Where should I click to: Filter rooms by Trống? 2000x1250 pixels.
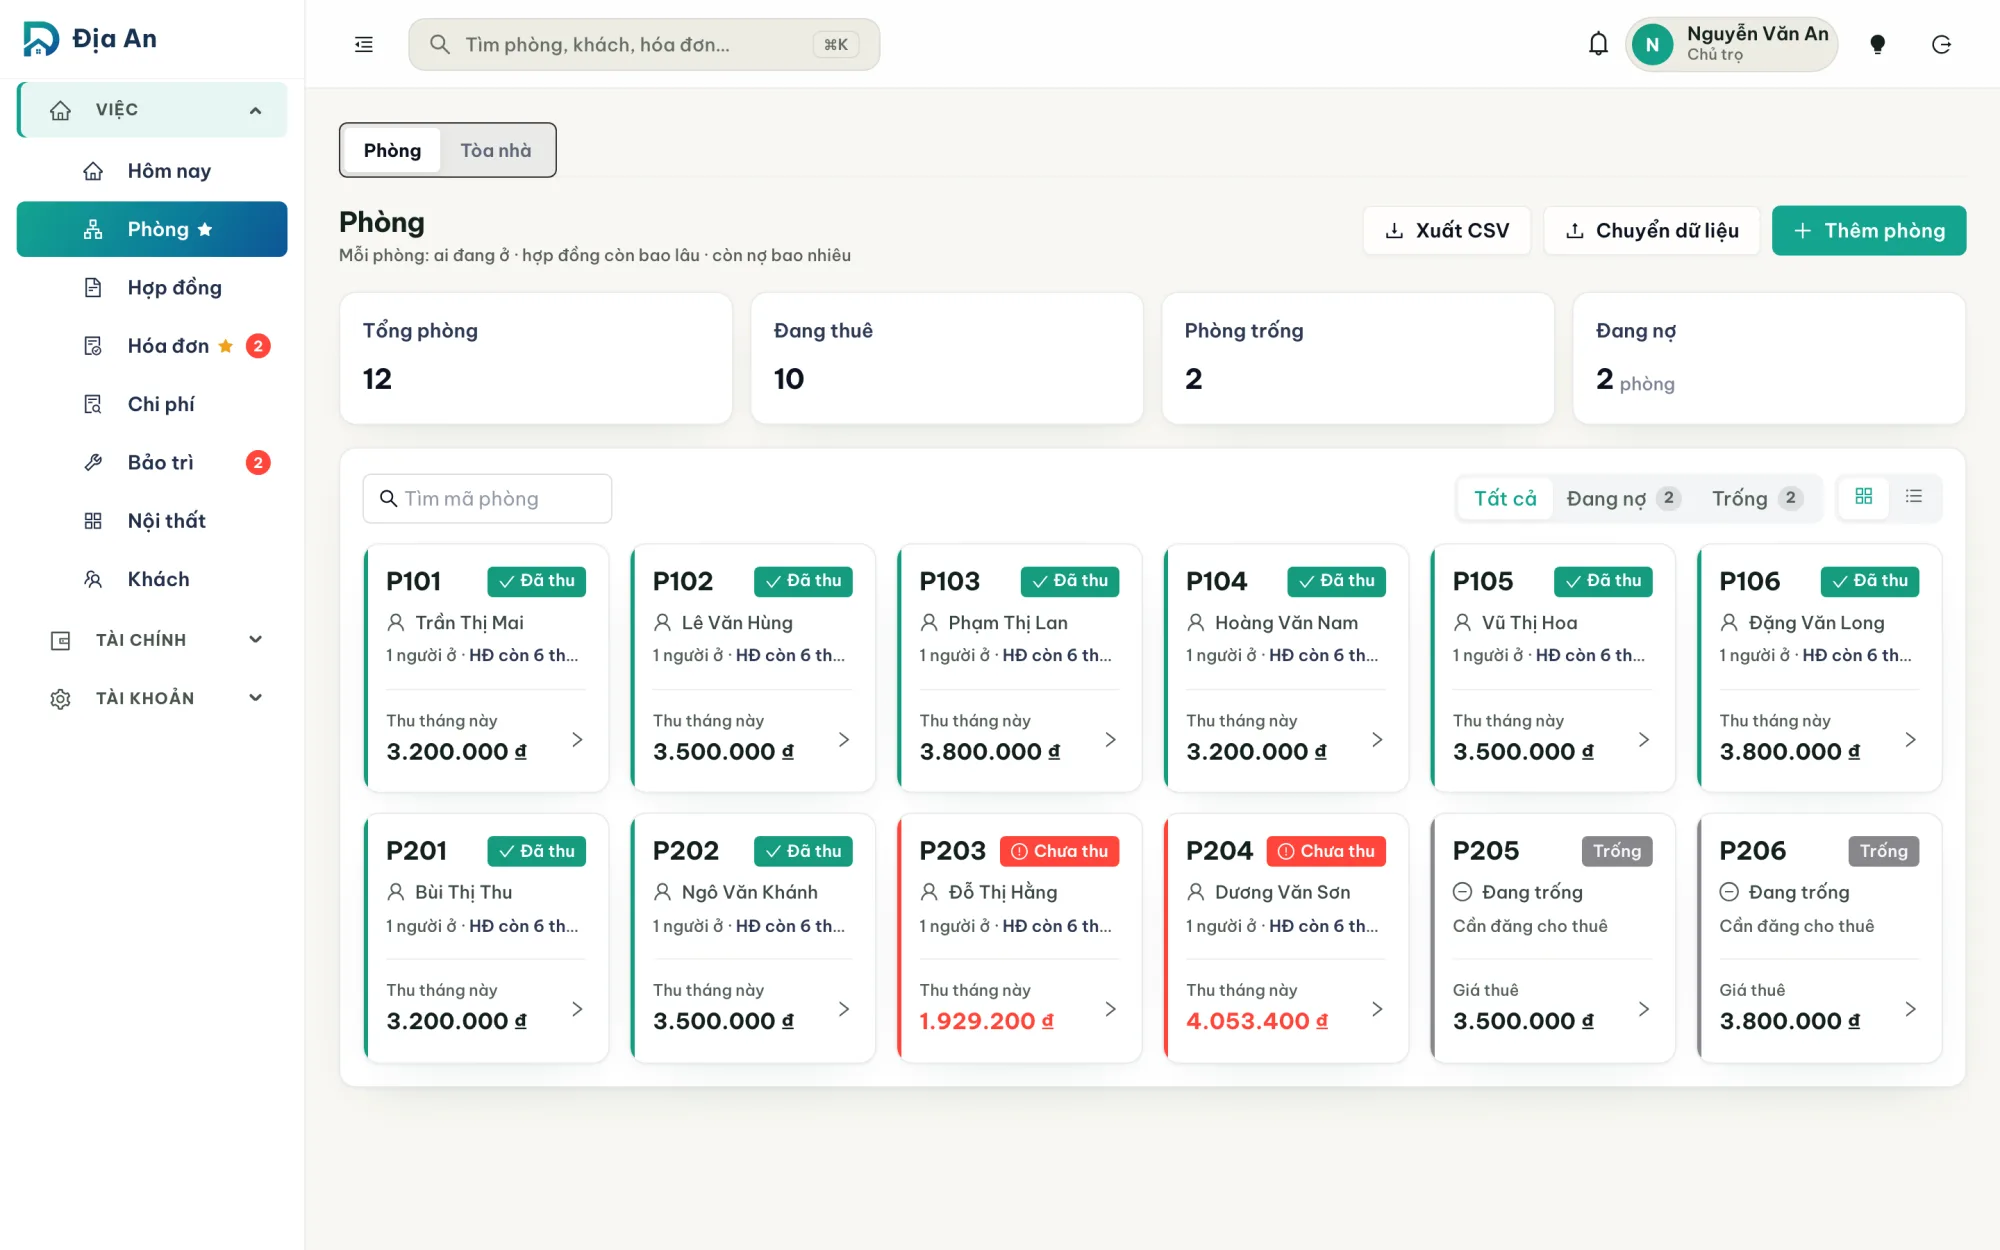coord(1757,498)
